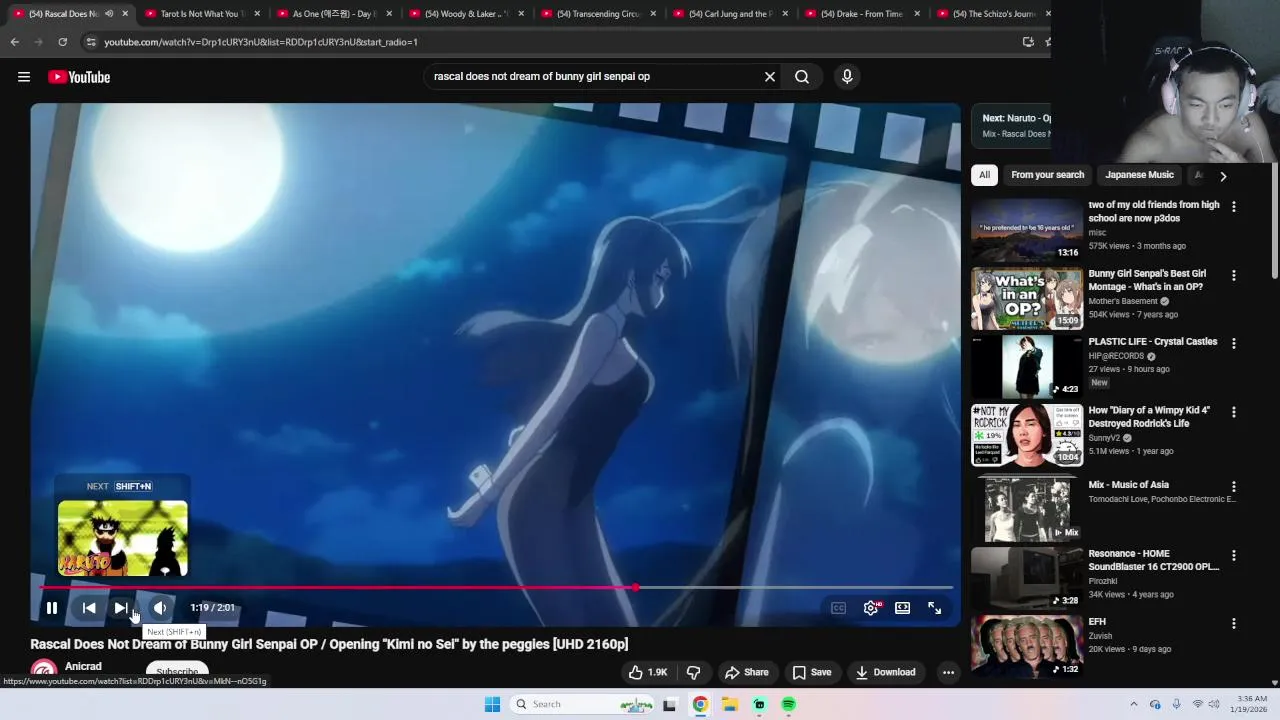1280x720 pixels.
Task: Dislike this video
Action: click(693, 672)
